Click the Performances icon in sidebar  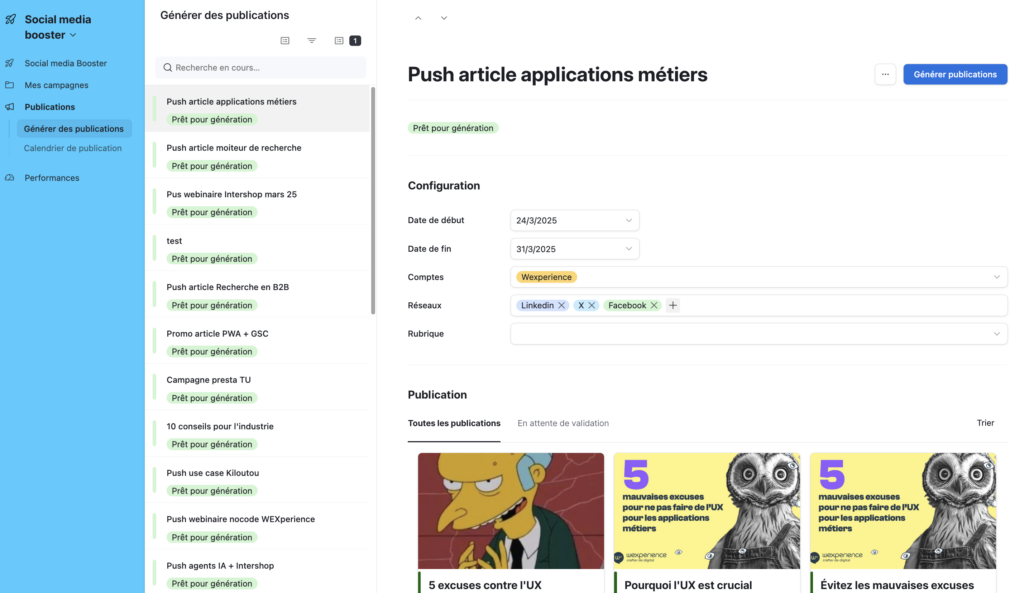10,178
